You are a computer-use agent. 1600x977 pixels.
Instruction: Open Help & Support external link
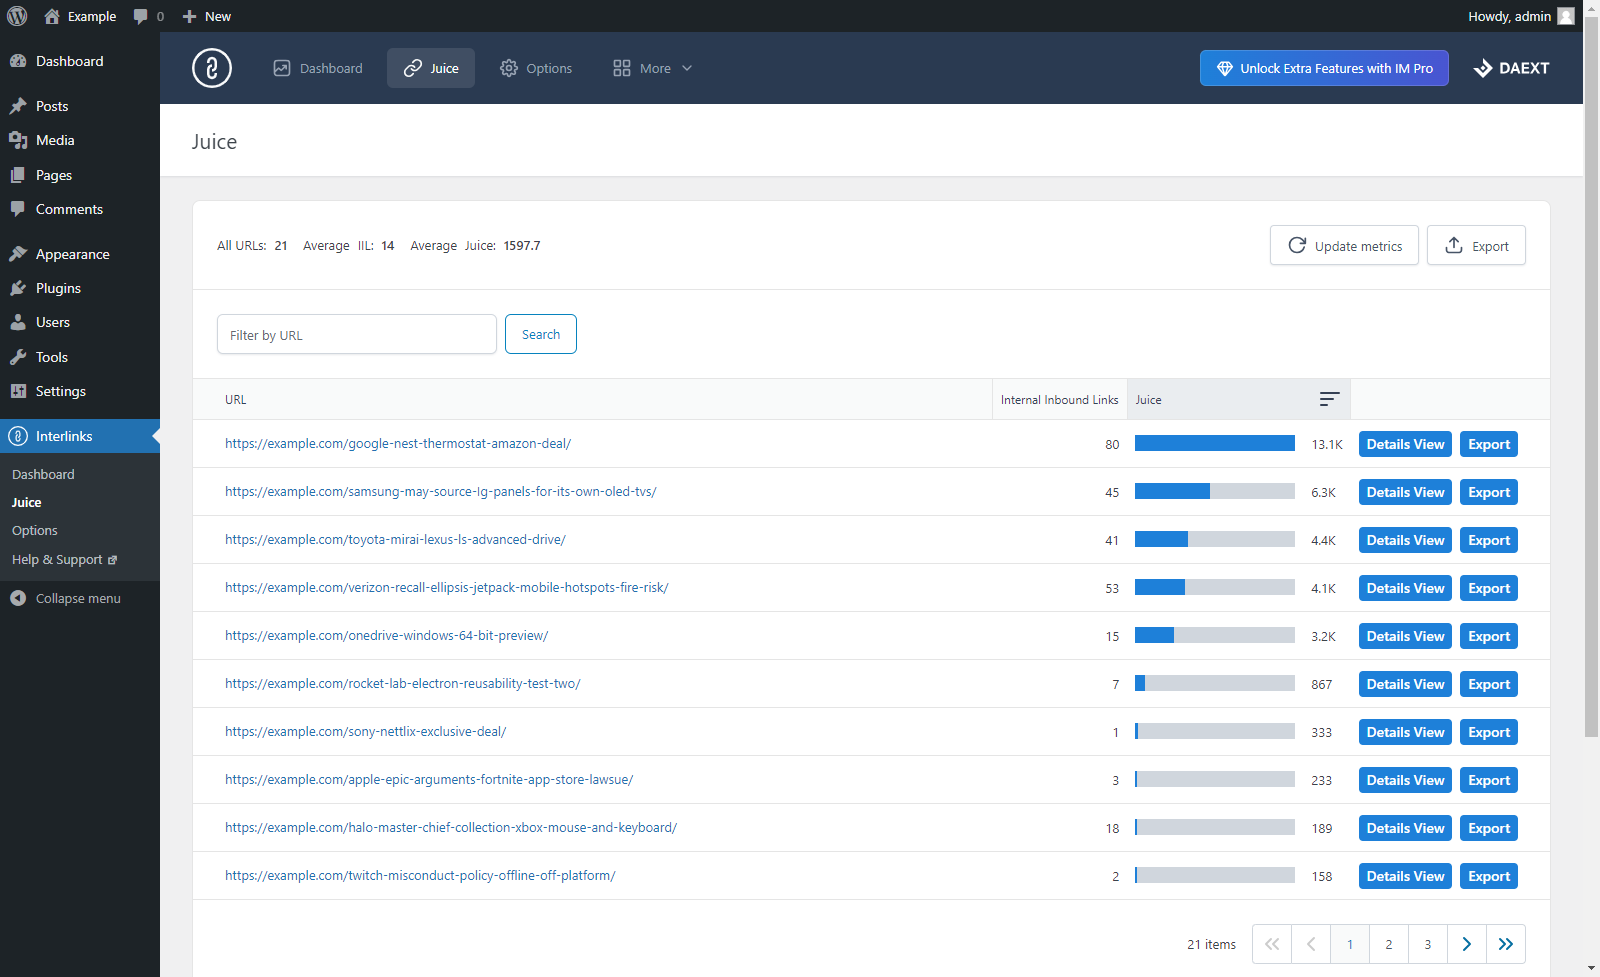point(64,559)
